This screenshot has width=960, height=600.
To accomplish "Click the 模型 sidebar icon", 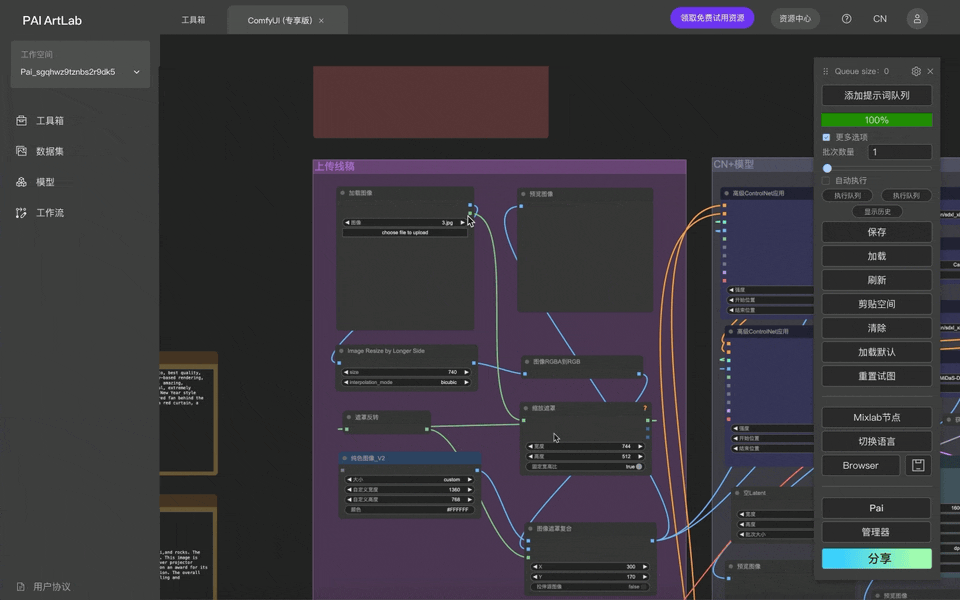I will (22, 183).
